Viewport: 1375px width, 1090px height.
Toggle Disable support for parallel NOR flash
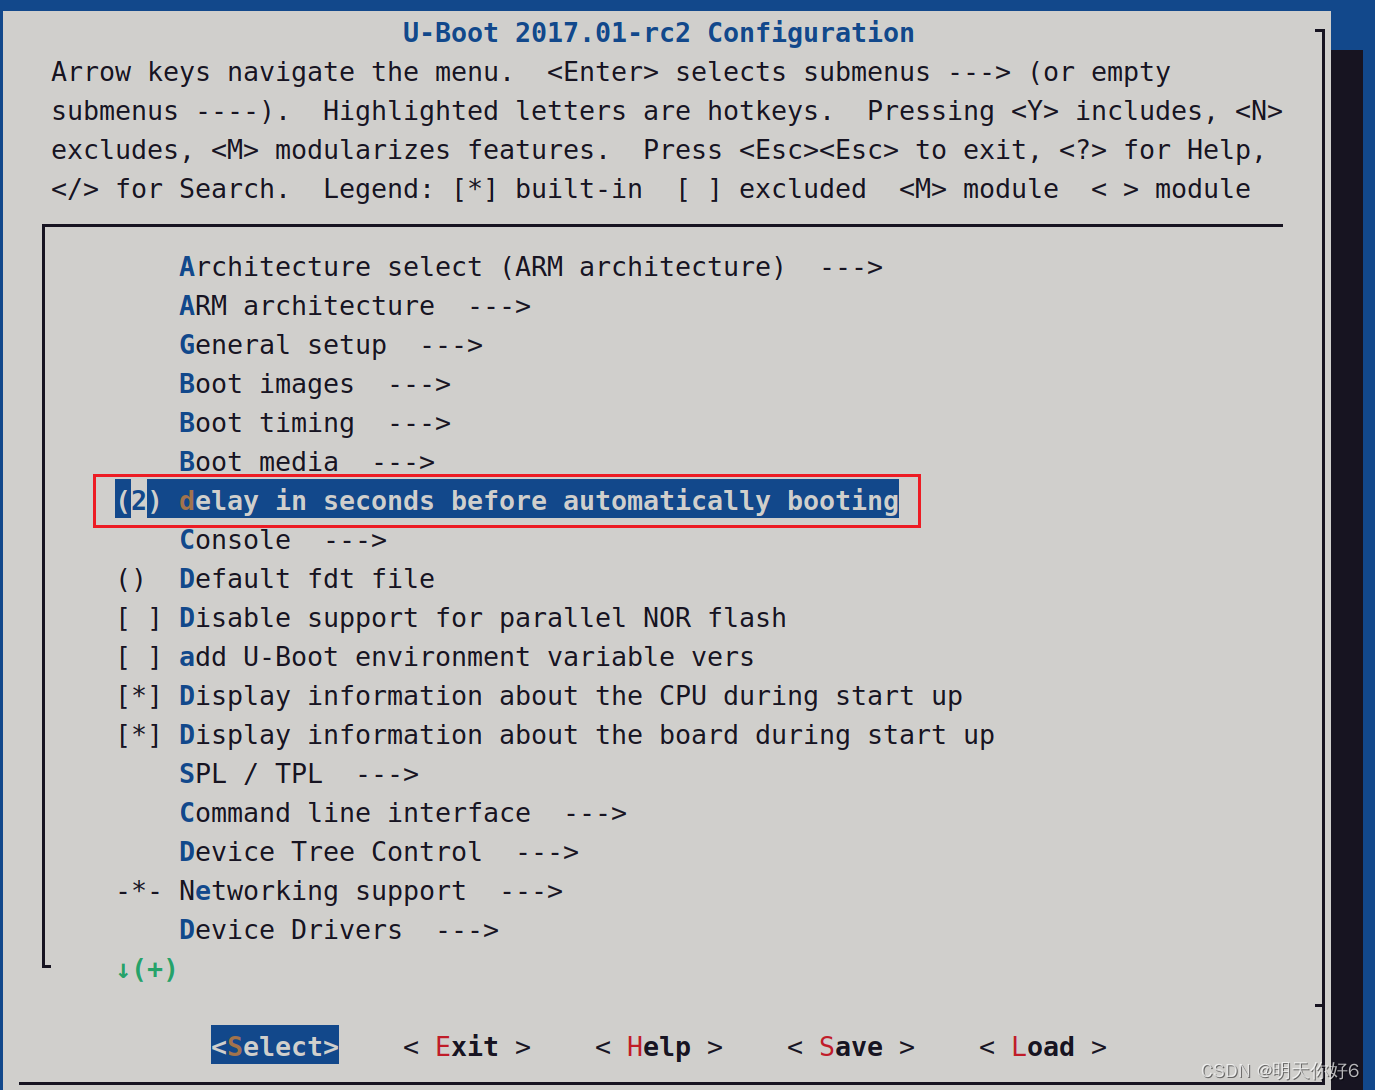[x=138, y=618]
